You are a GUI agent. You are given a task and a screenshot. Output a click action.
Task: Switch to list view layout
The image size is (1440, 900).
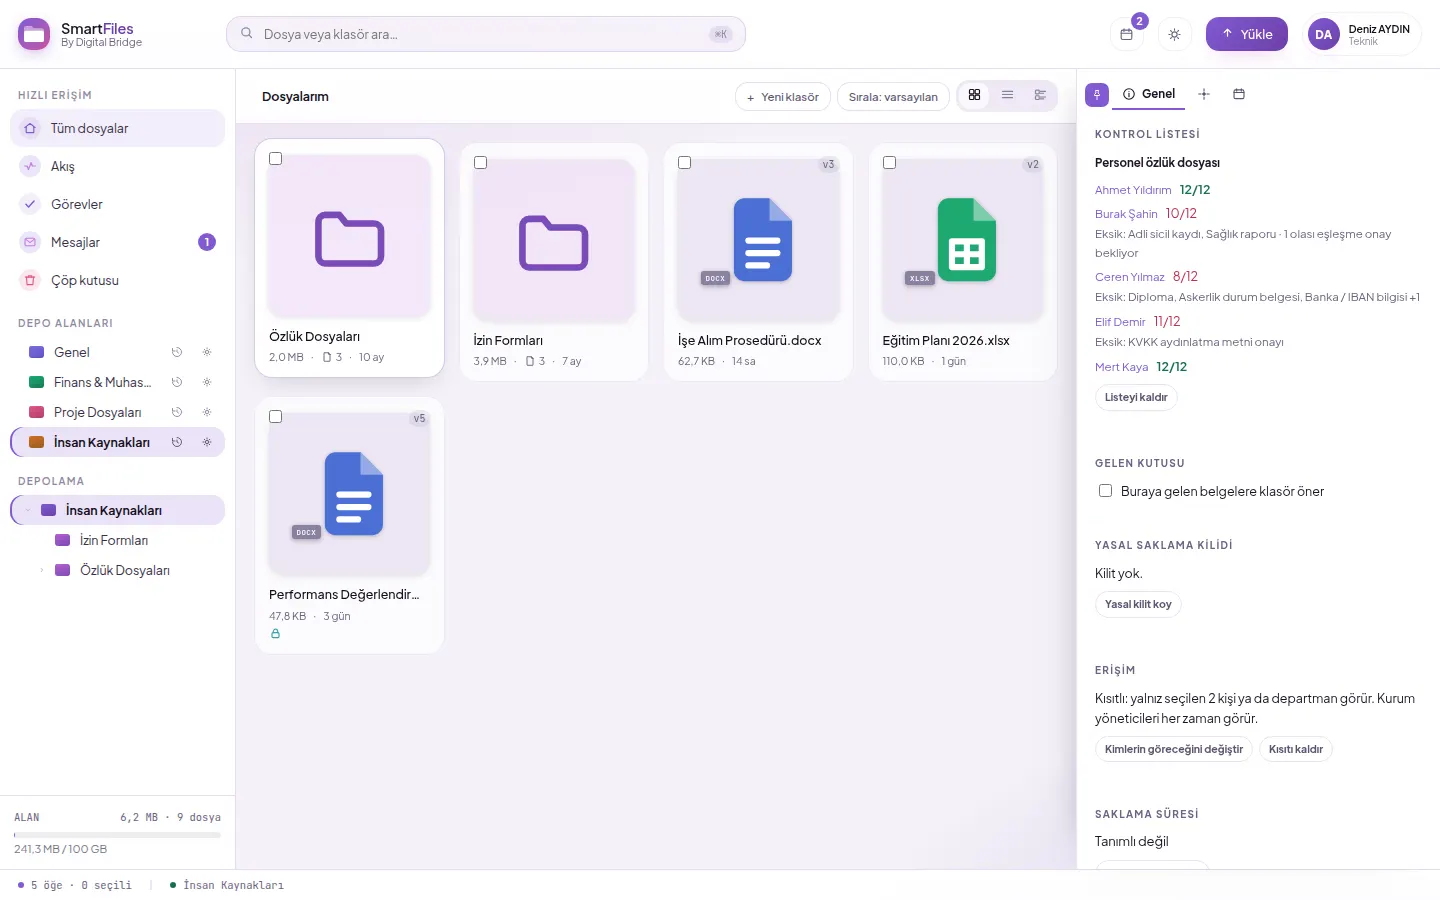(x=1007, y=95)
